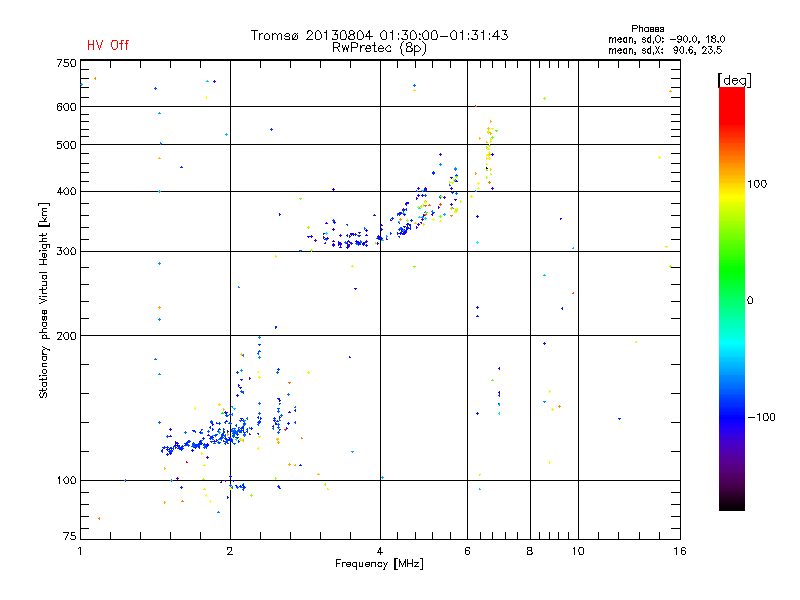Image resolution: width=800 pixels, height=600 pixels.
Task: Click the y-axis '600' tick label
Action: [x=66, y=107]
